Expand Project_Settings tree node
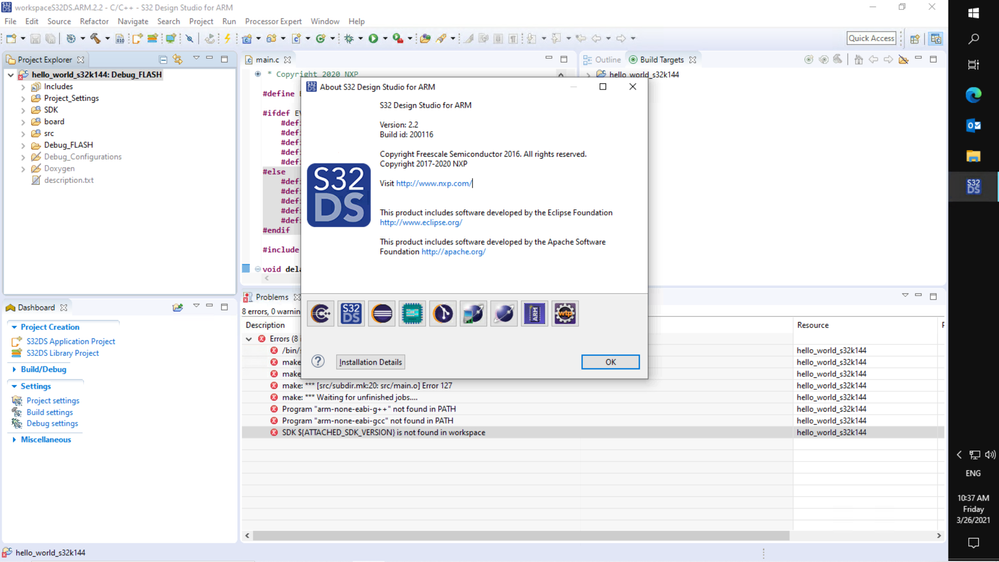The height and width of the screenshot is (562, 999). [23, 98]
